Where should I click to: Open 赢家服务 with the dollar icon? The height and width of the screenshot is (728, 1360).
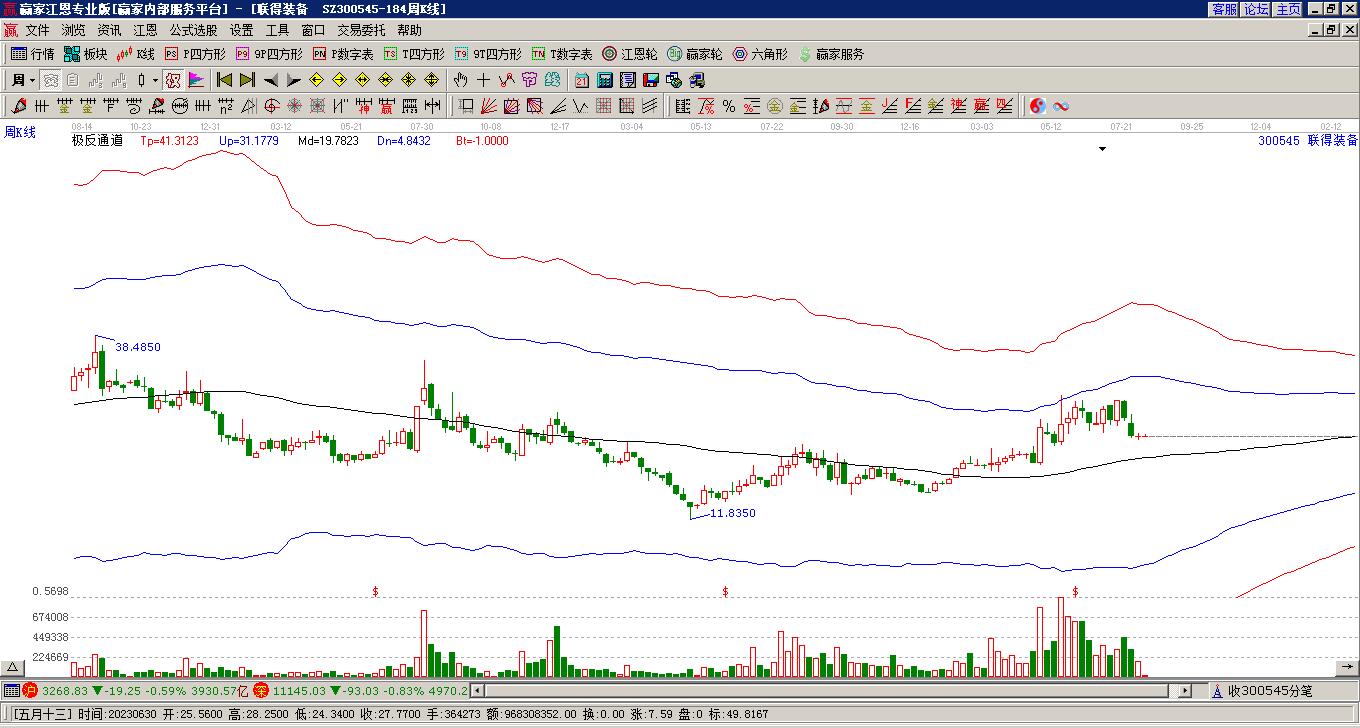(831, 54)
